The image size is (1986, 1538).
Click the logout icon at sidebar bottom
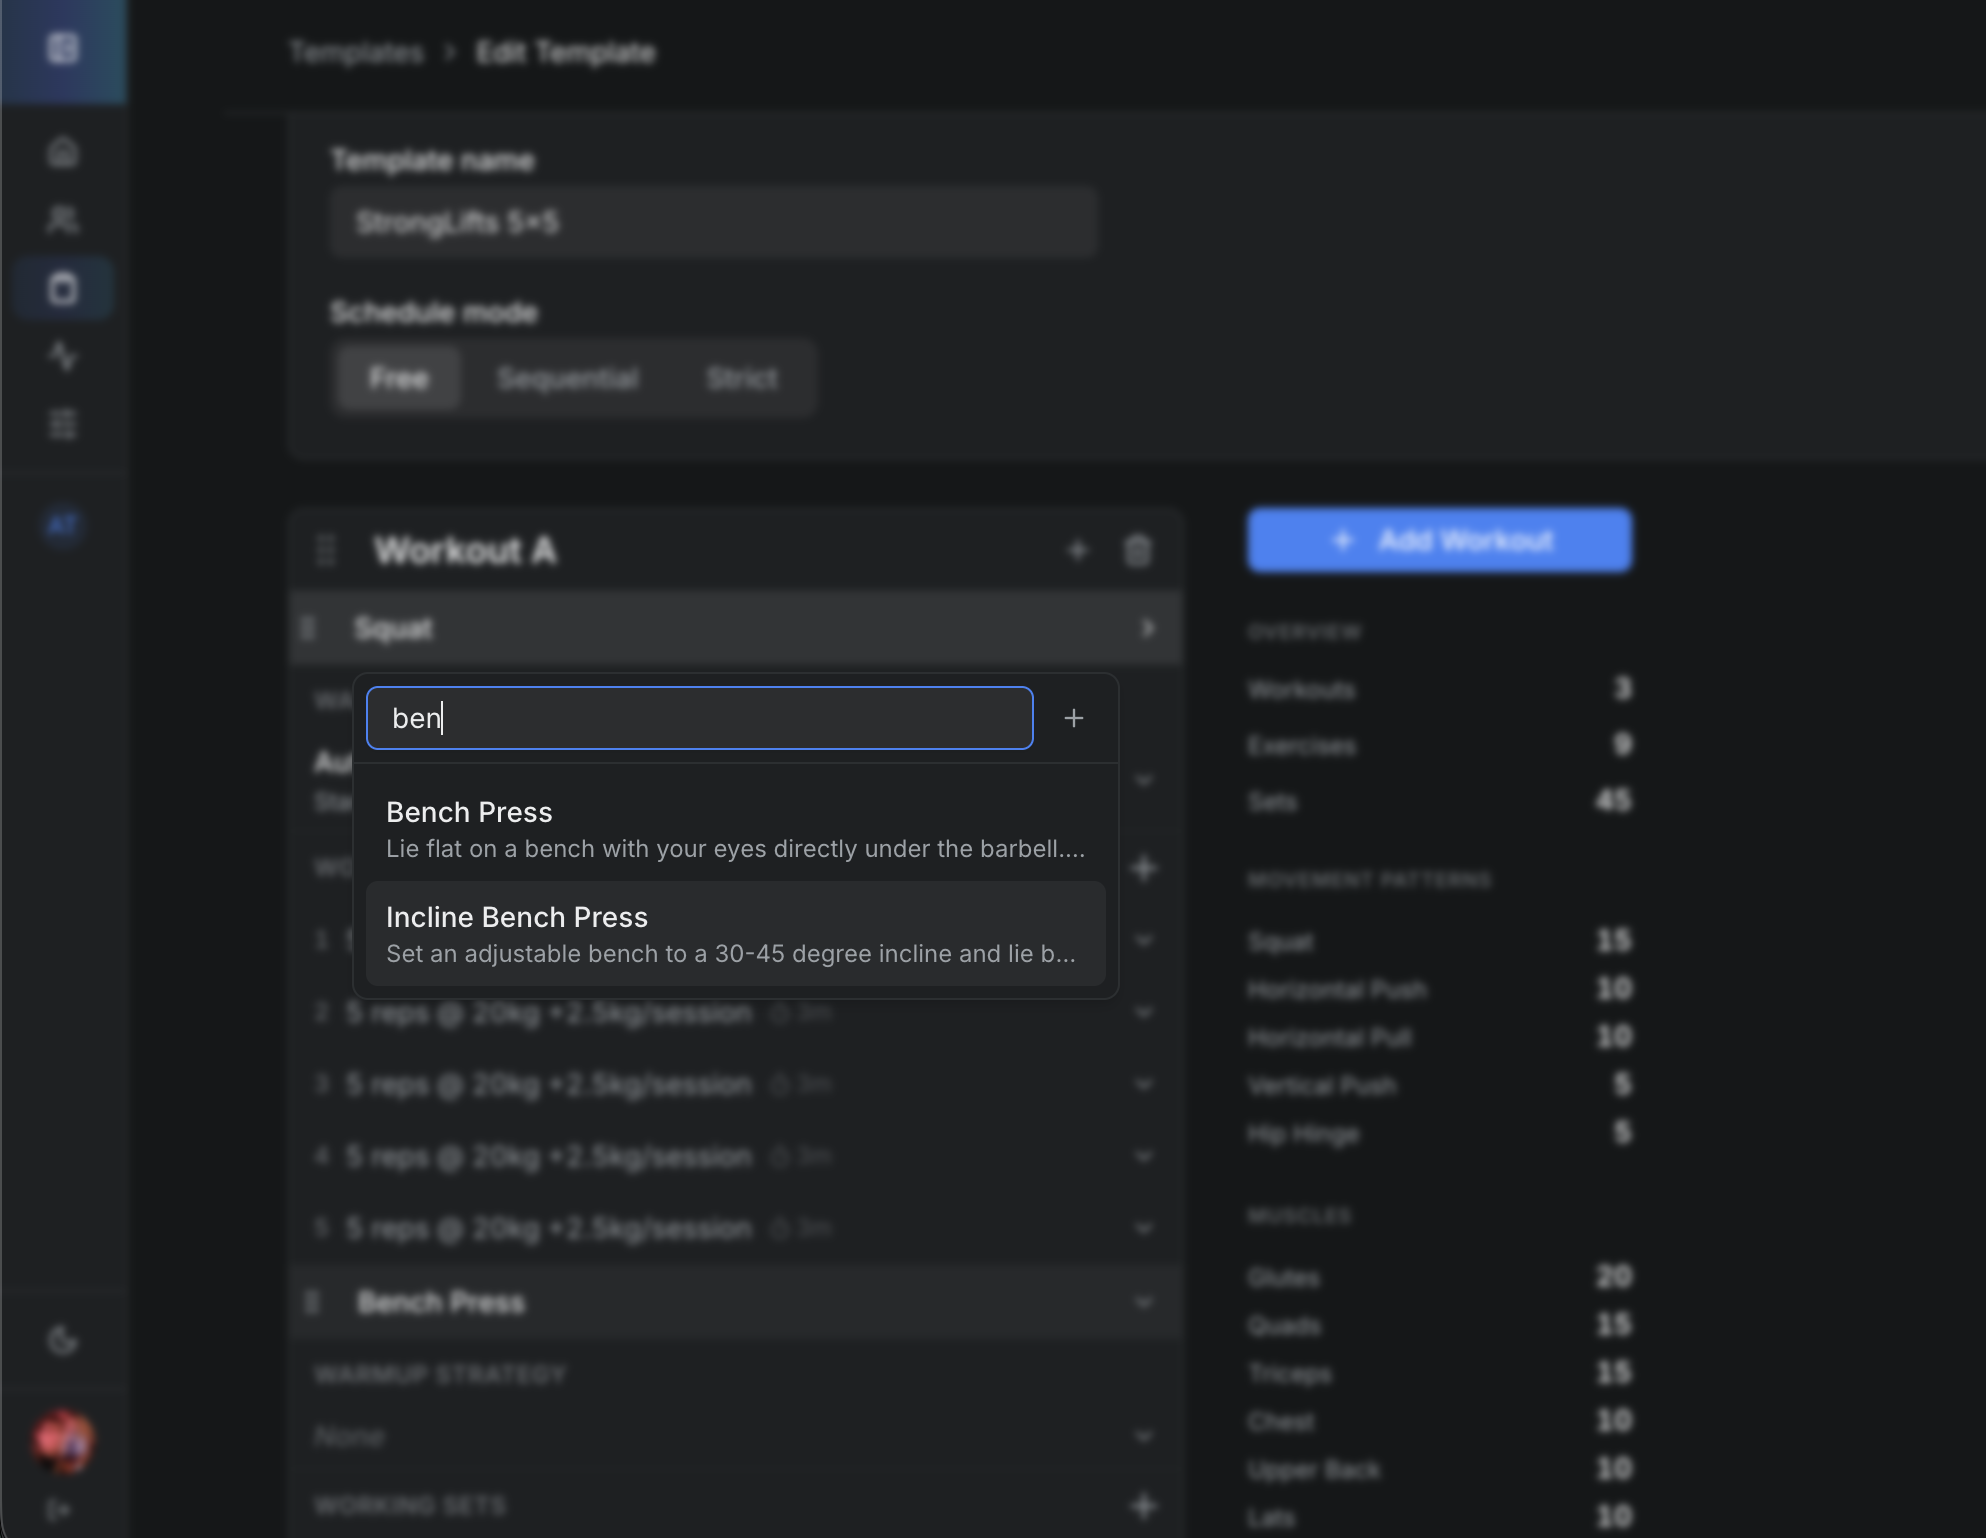63,1506
